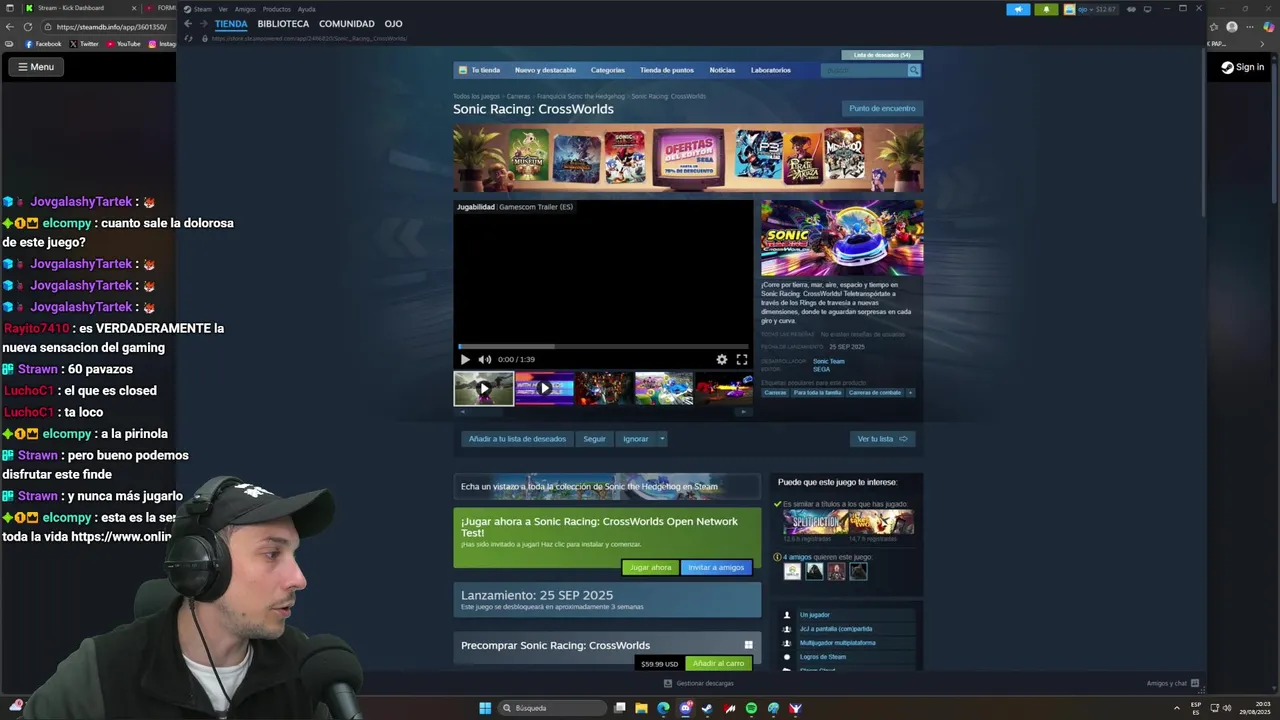This screenshot has height=720, width=1280.
Task: Open Amigos y chat panel
Action: point(1173,683)
